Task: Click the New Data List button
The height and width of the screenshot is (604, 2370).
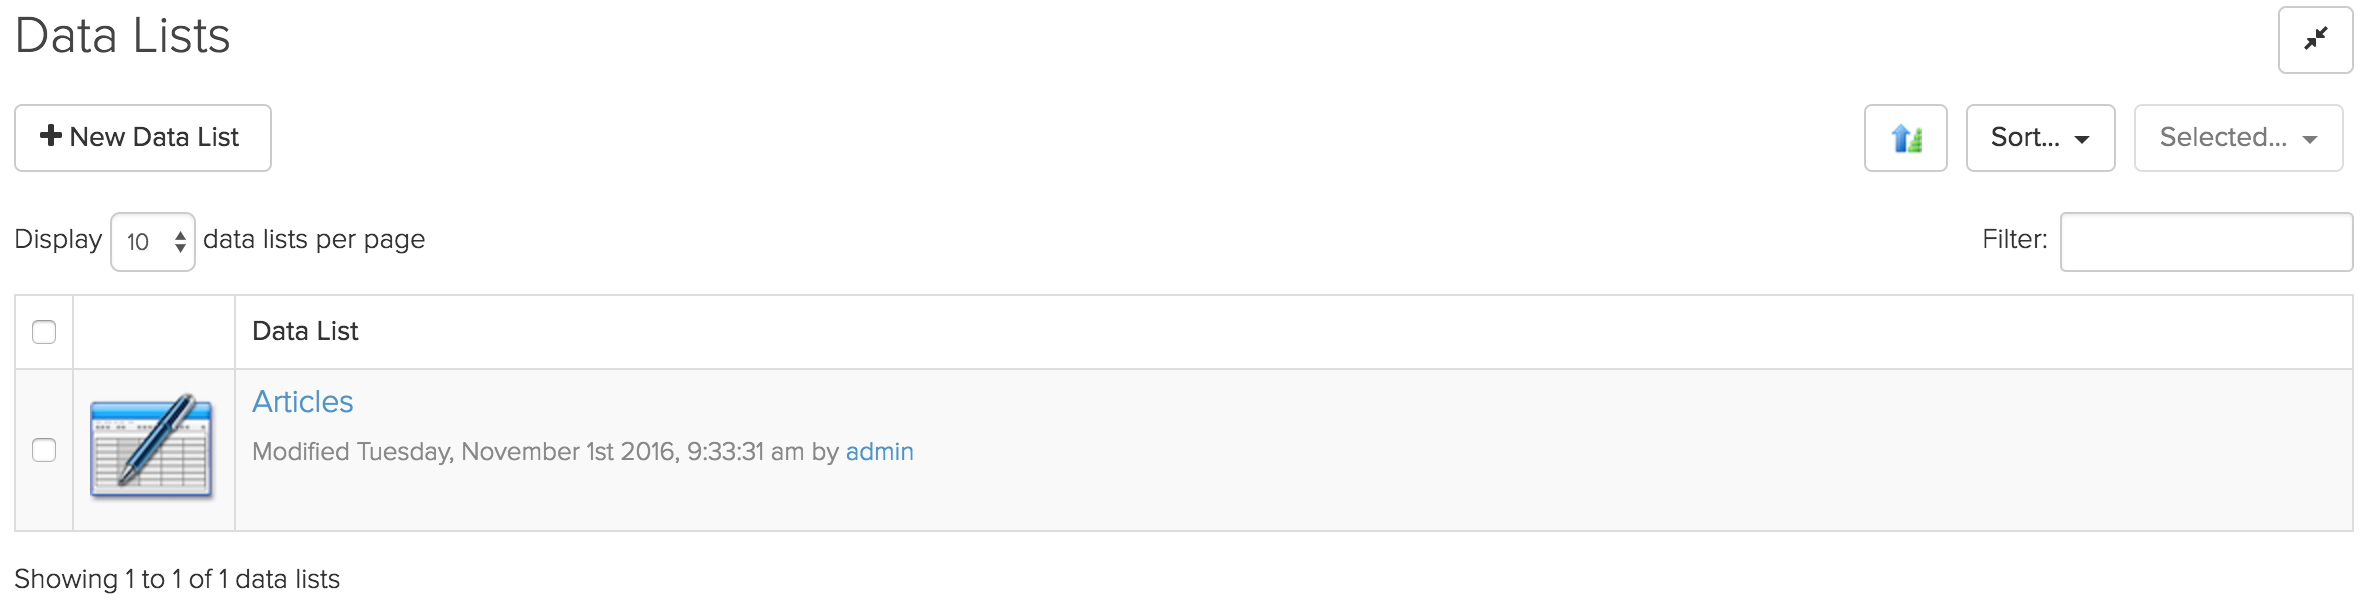Action: pos(143,138)
